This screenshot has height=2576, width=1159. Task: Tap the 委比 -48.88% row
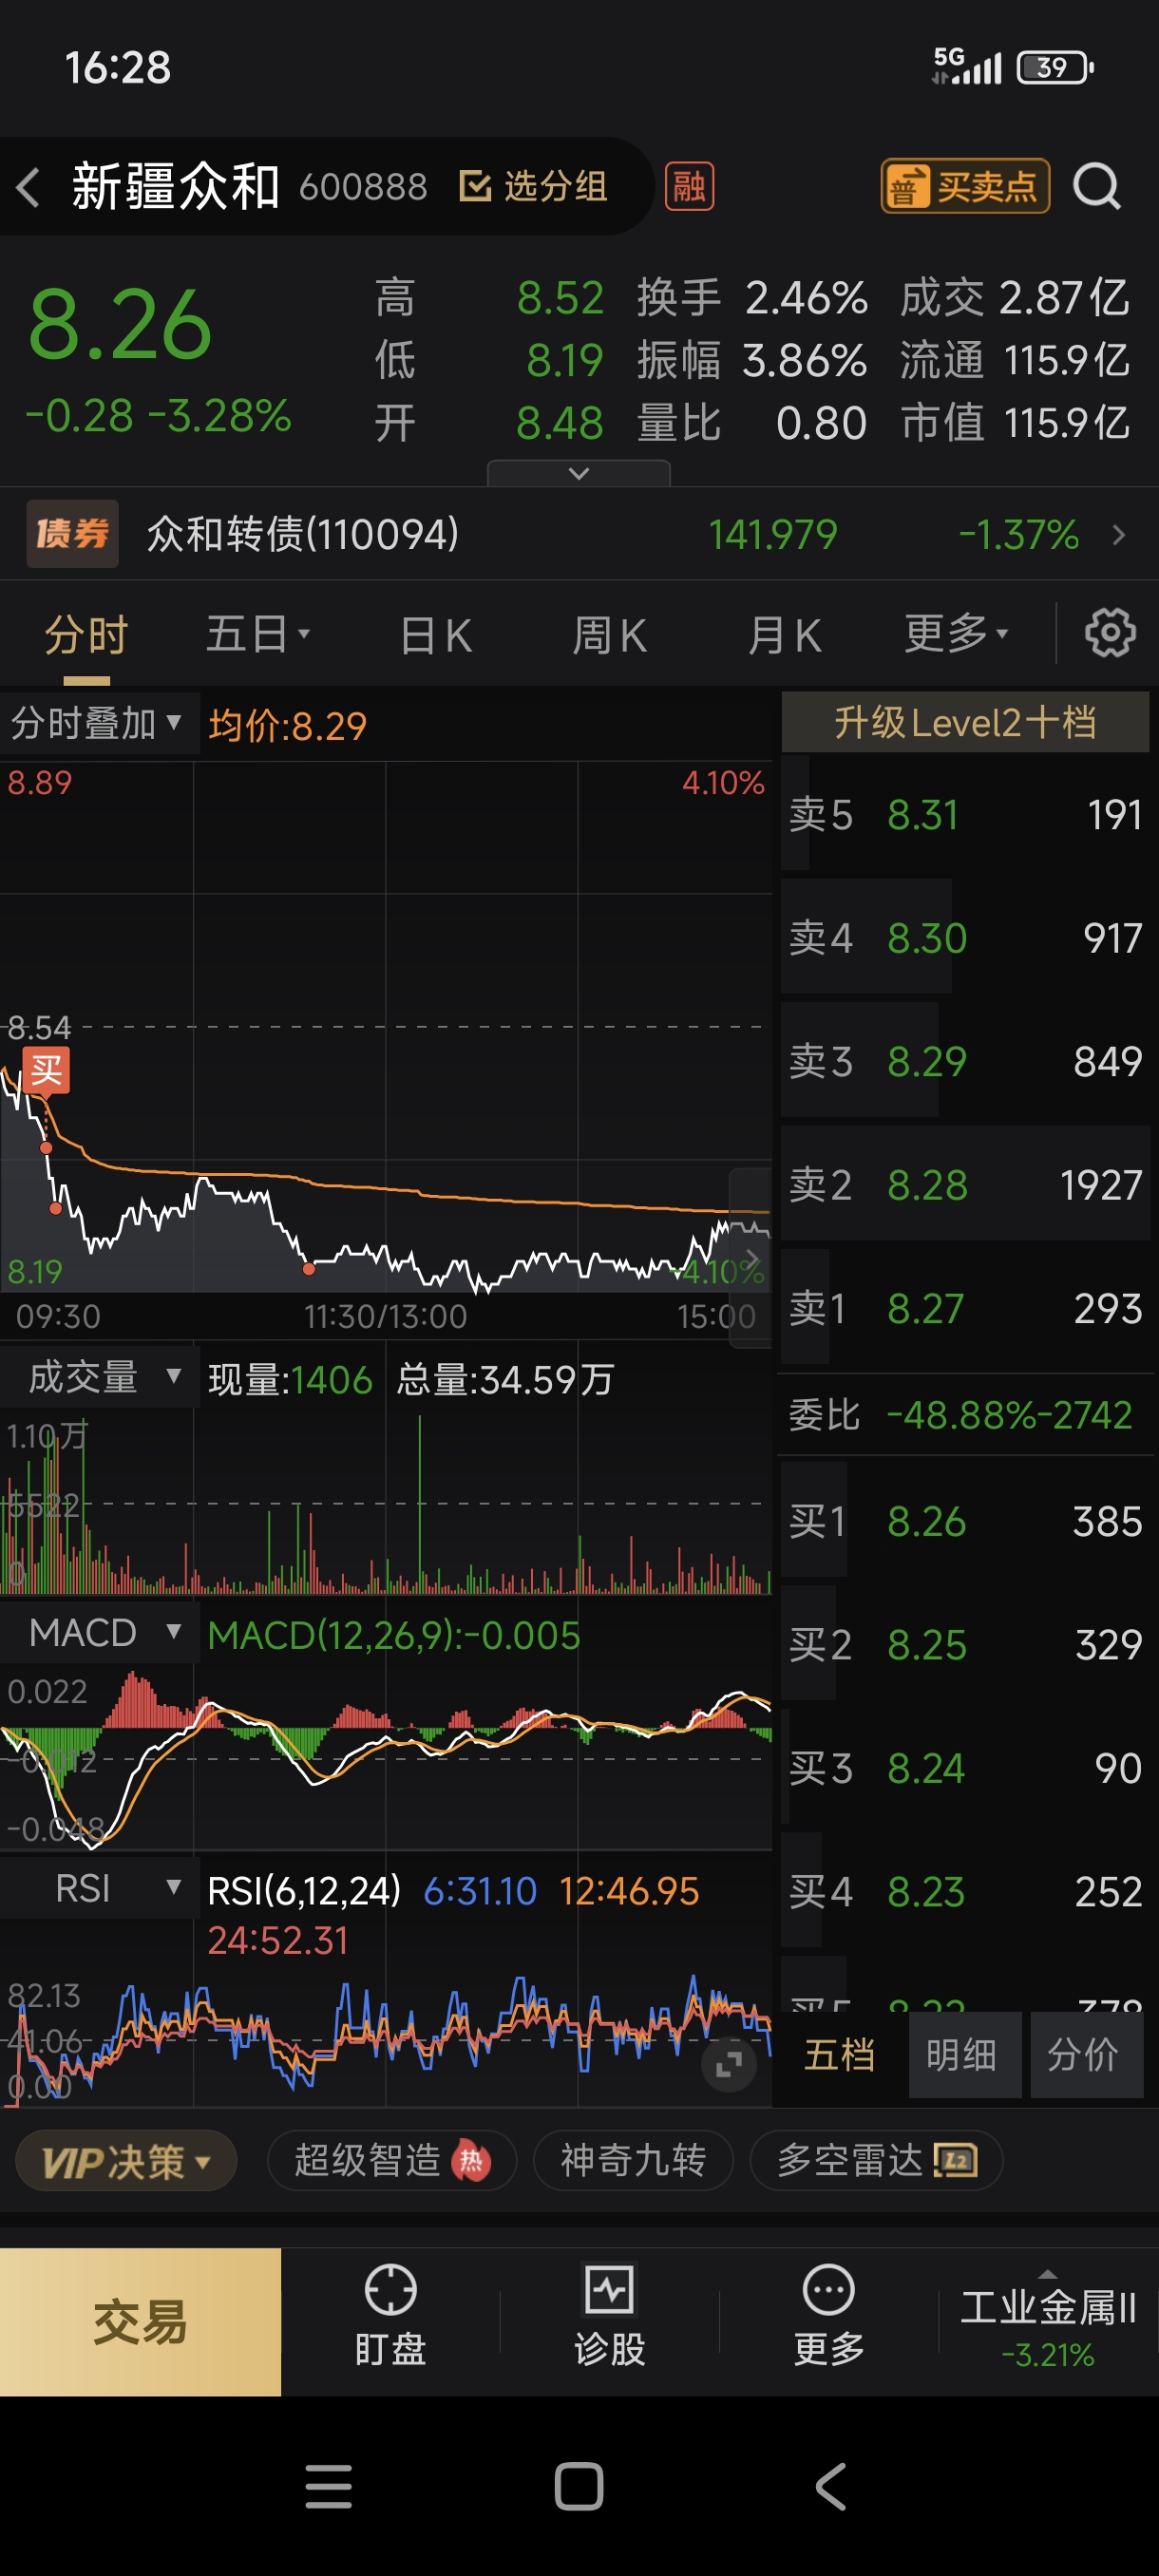coord(965,1414)
